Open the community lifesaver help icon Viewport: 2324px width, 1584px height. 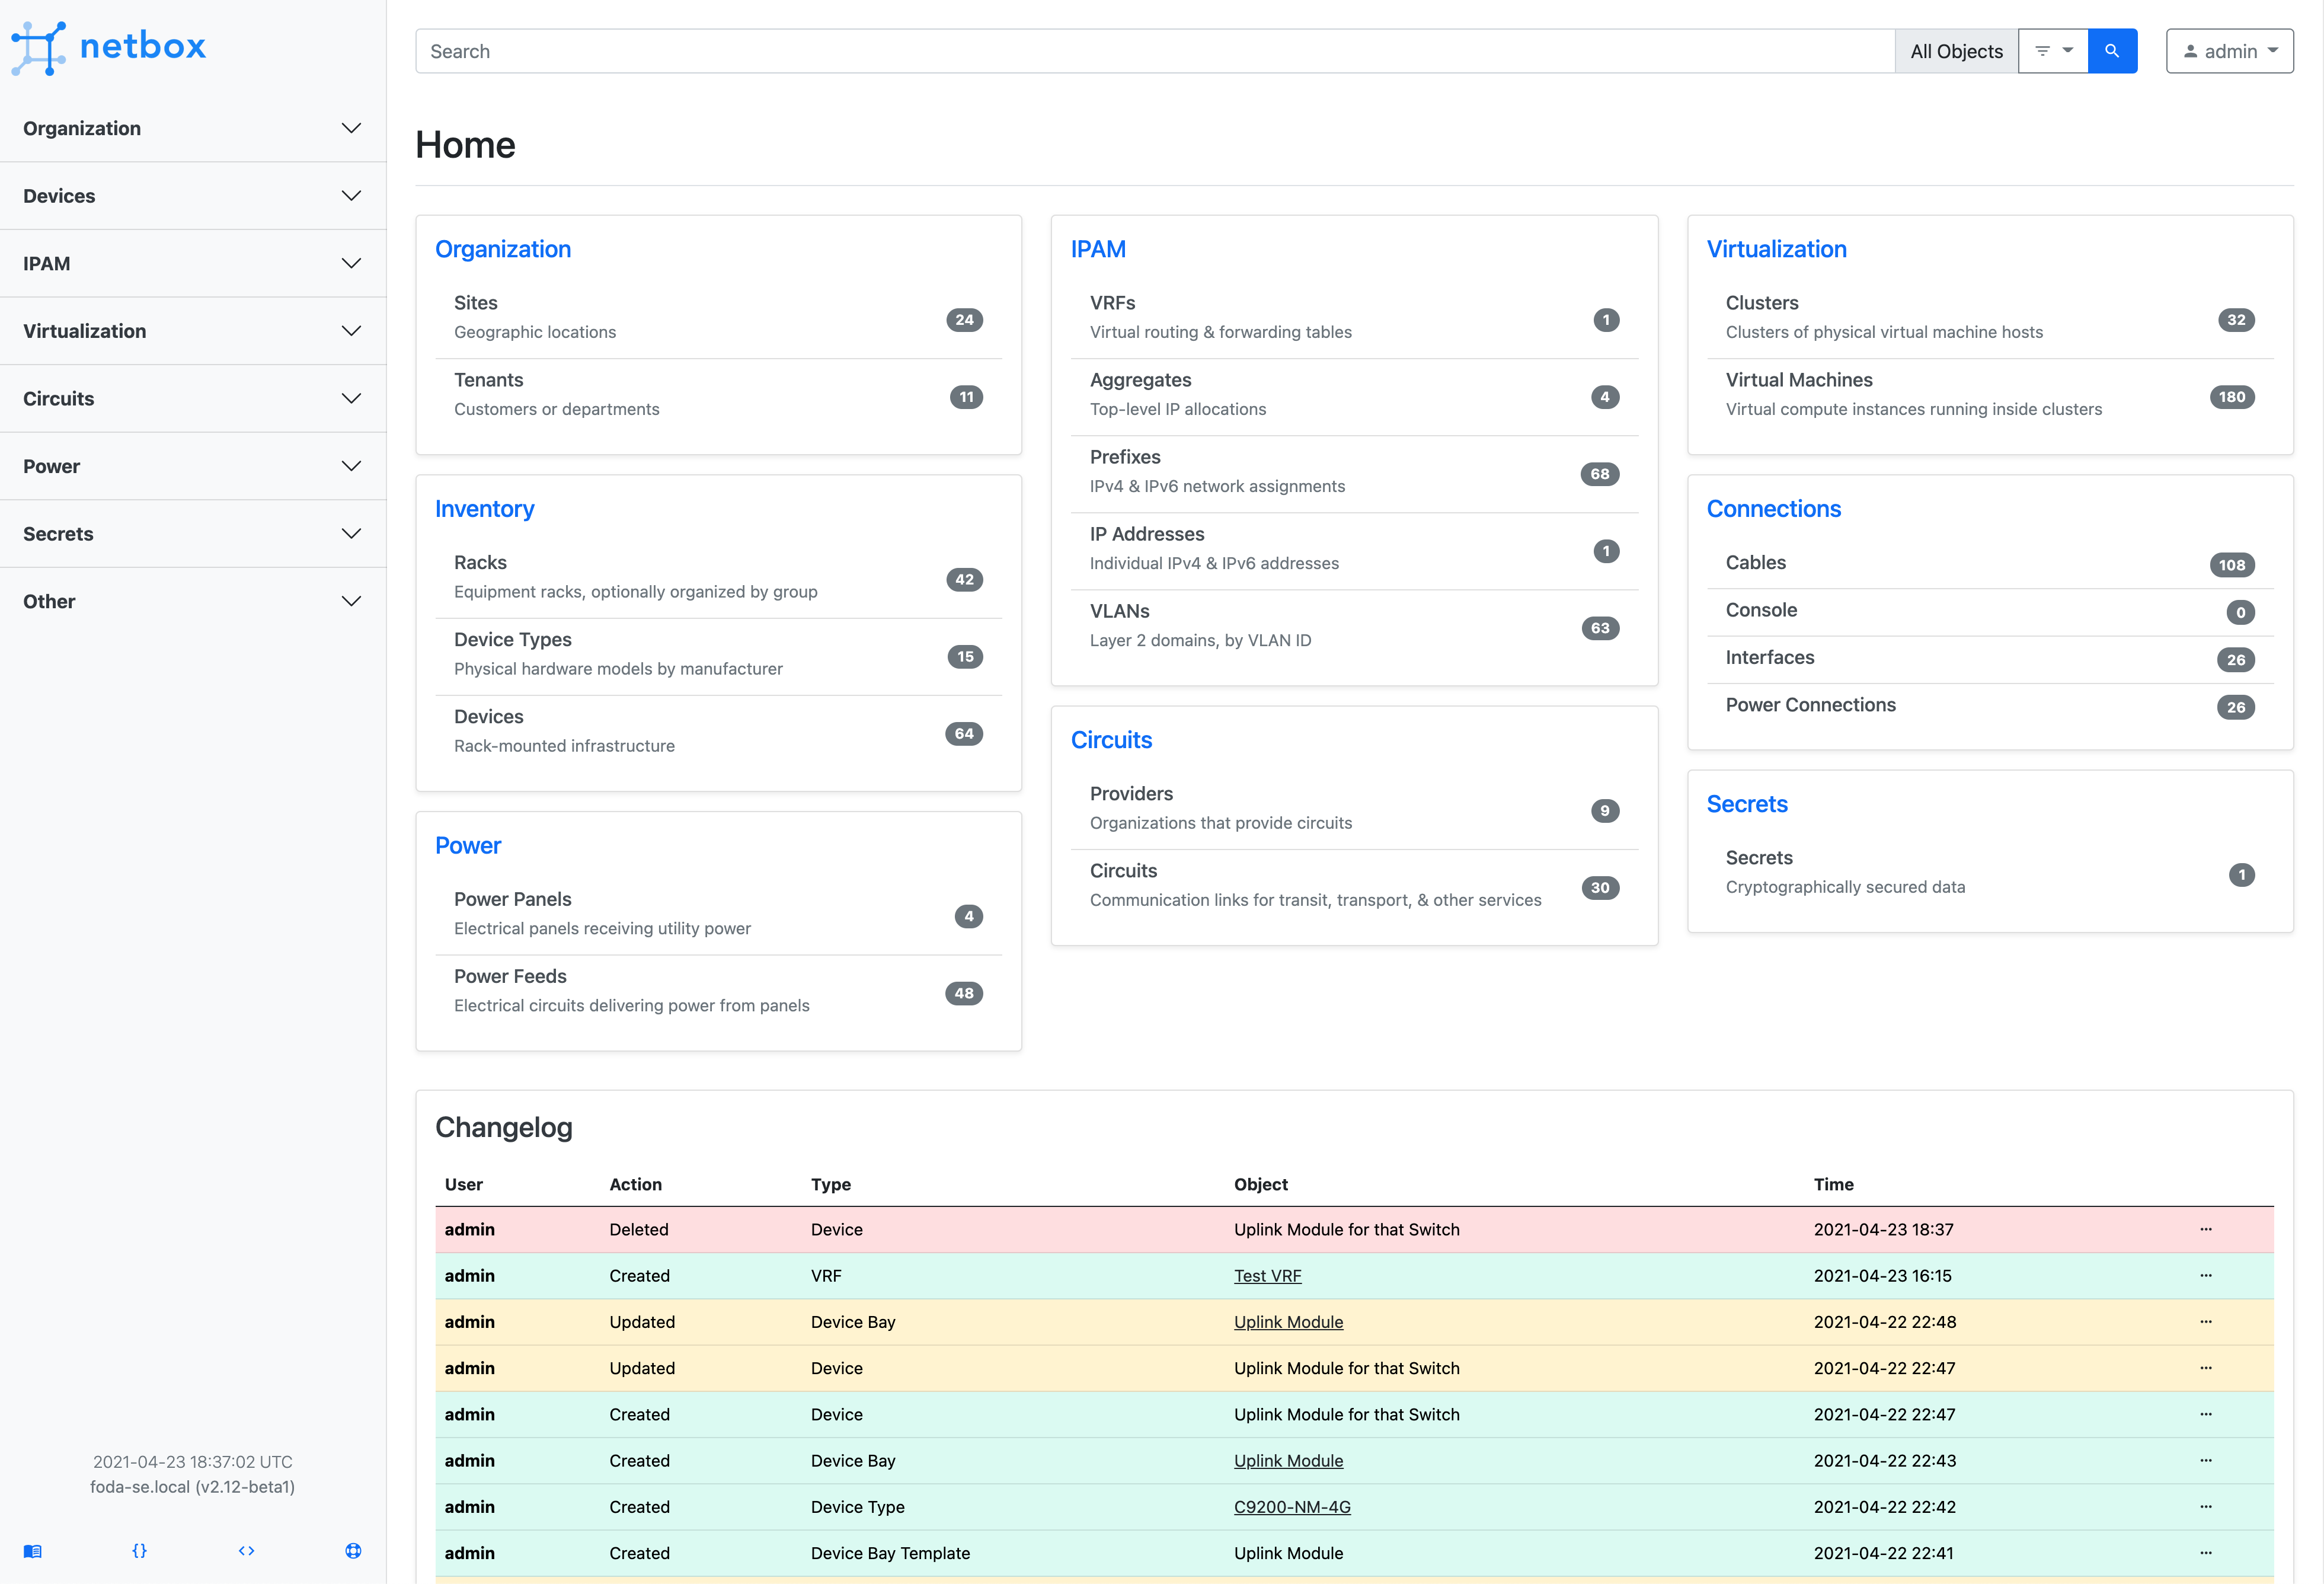[352, 1550]
